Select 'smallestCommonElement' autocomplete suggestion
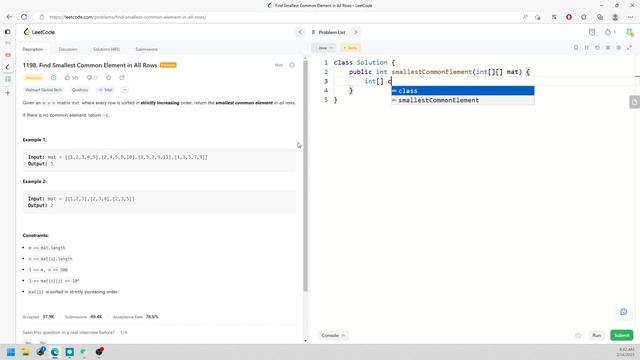Viewport: 640px width, 360px height. click(x=462, y=100)
